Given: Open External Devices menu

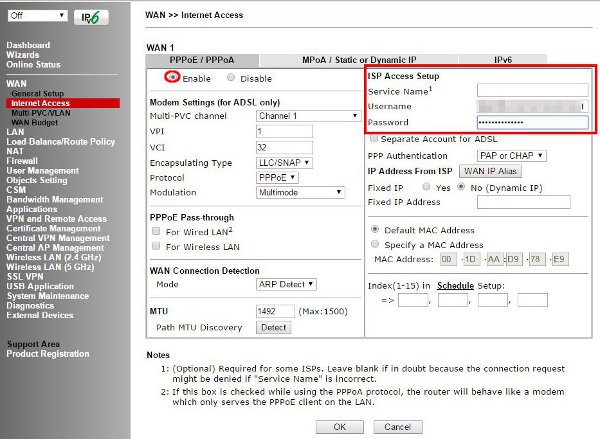Looking at the screenshot, I should click(40, 315).
